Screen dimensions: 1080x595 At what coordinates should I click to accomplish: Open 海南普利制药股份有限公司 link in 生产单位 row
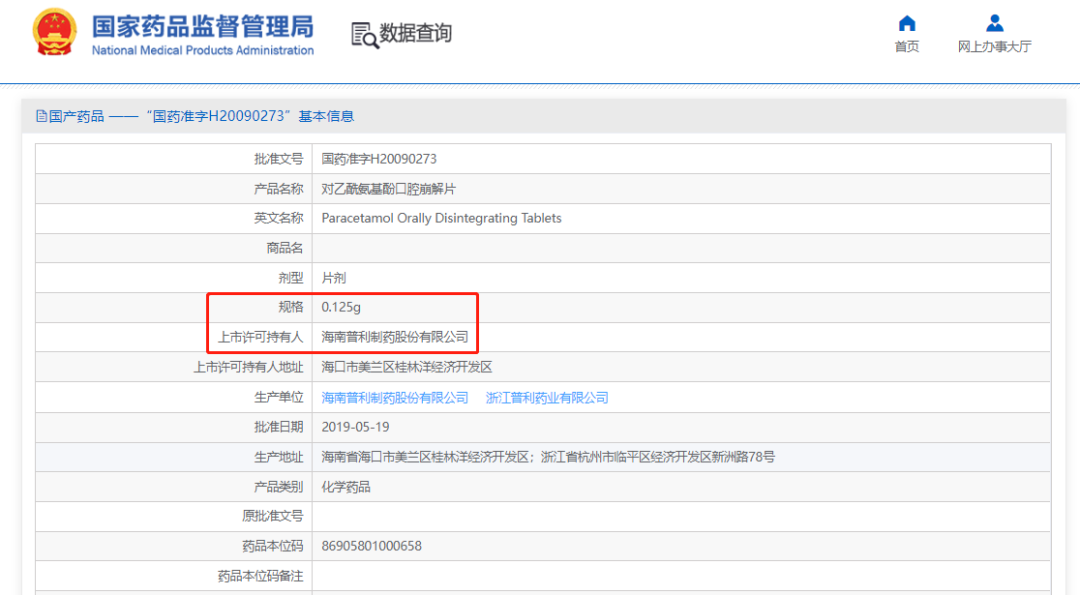tap(395, 397)
